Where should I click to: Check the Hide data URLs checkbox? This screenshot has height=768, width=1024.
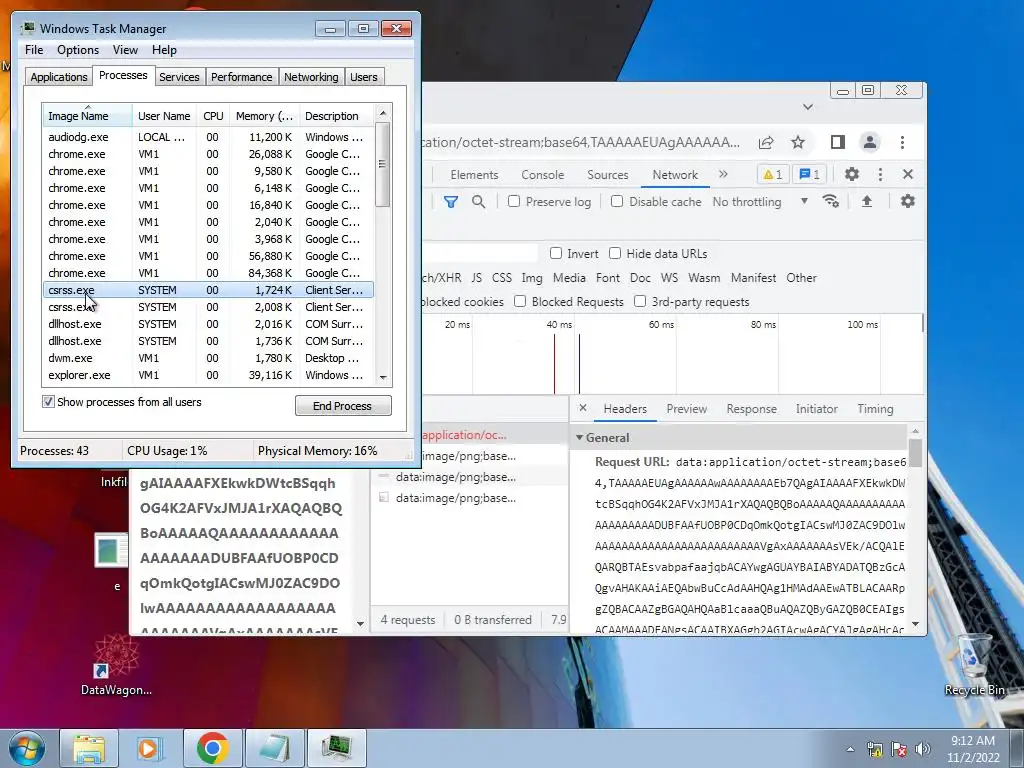615,253
